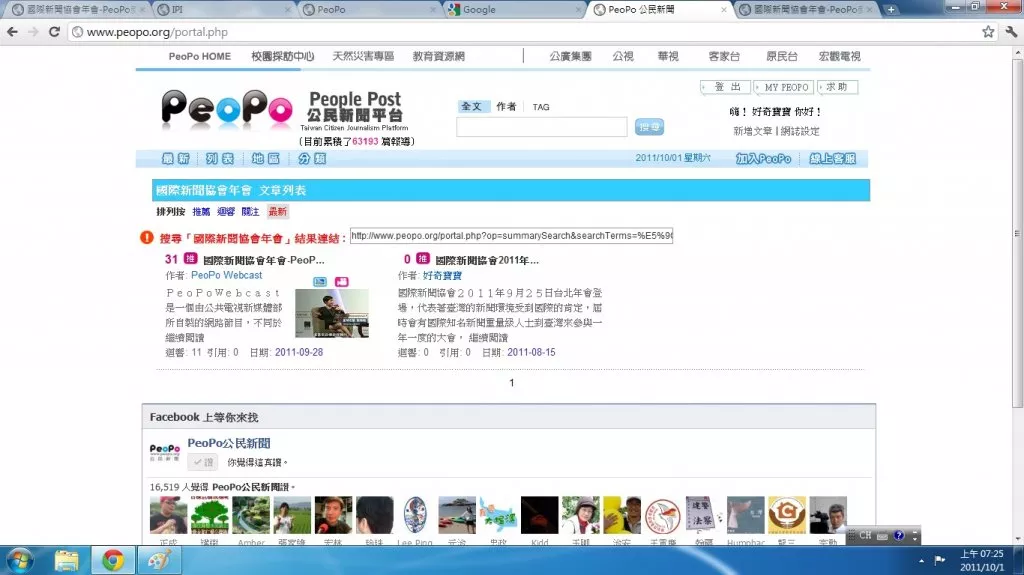Open 客家台 navigation link
Image resolution: width=1024 pixels, height=575 pixels.
point(724,56)
